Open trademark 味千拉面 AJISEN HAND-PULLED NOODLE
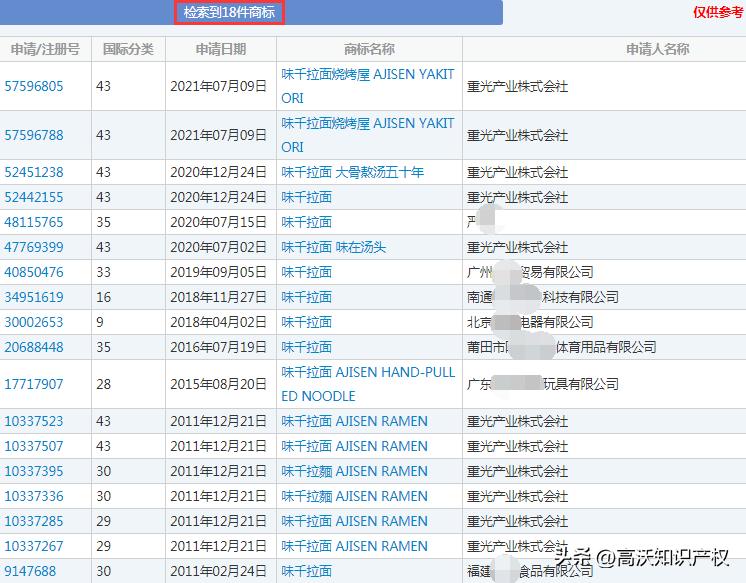Image resolution: width=746 pixels, height=583 pixels. [x=368, y=384]
